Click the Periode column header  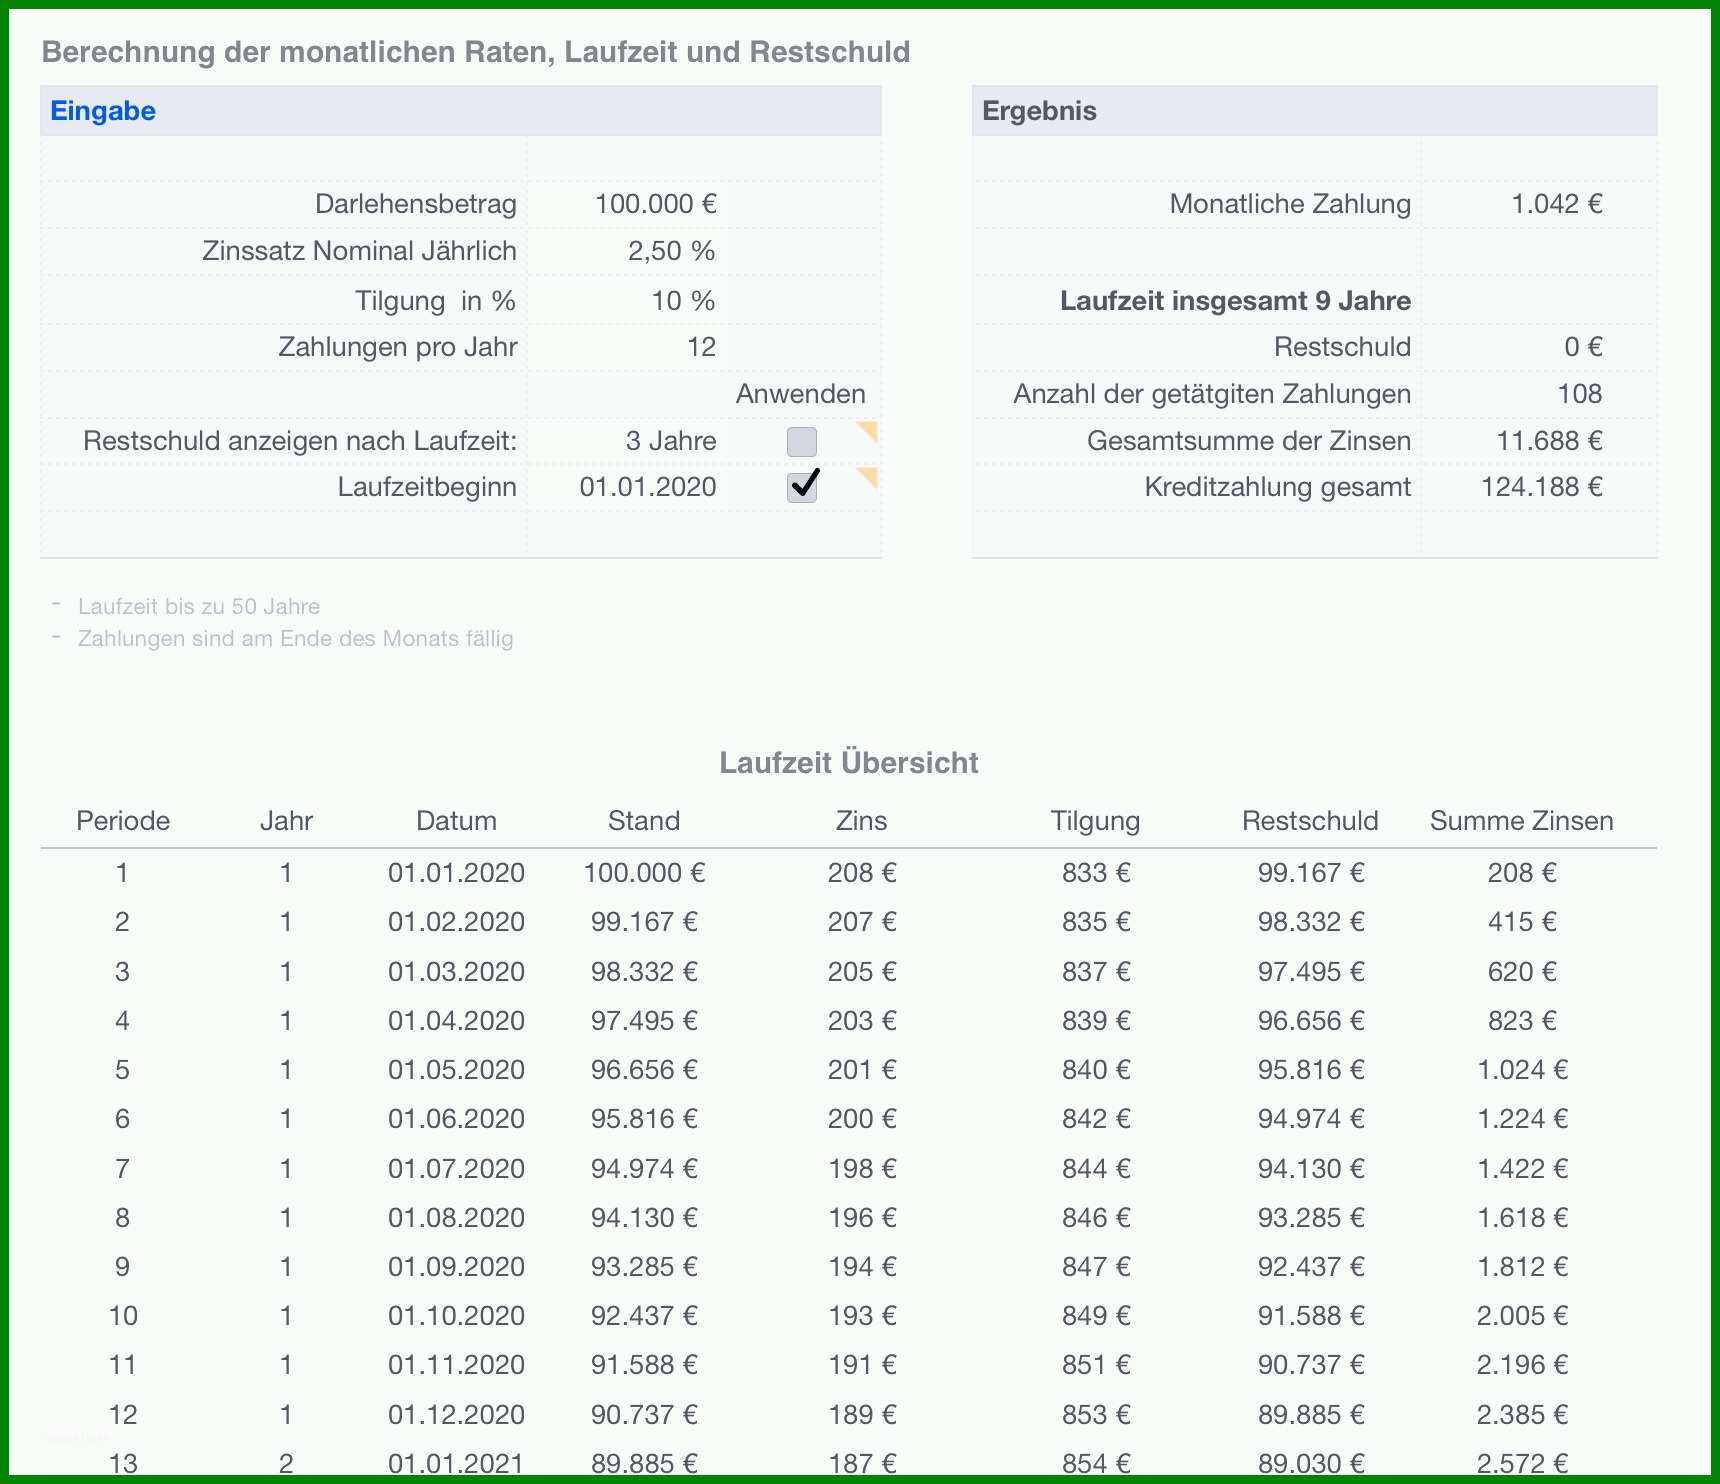[x=123, y=821]
